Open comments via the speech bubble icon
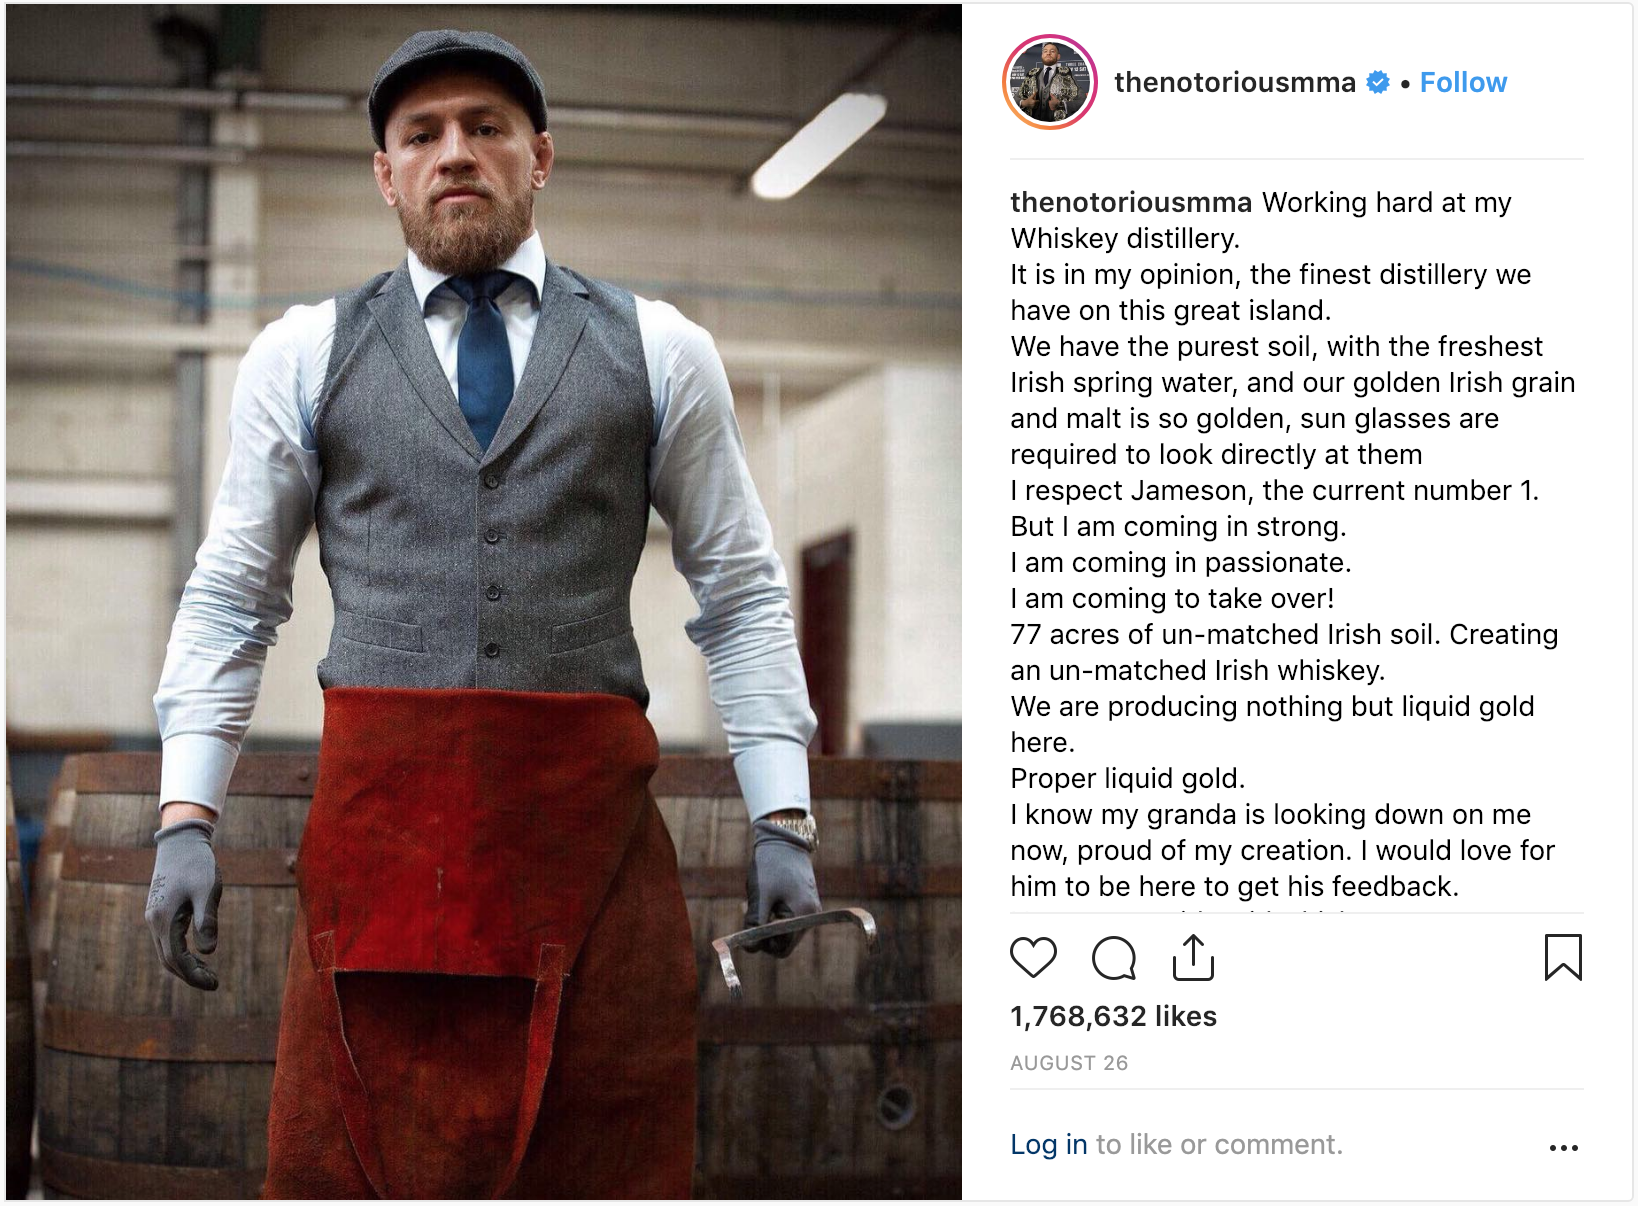This screenshot has height=1206, width=1638. click(1113, 958)
